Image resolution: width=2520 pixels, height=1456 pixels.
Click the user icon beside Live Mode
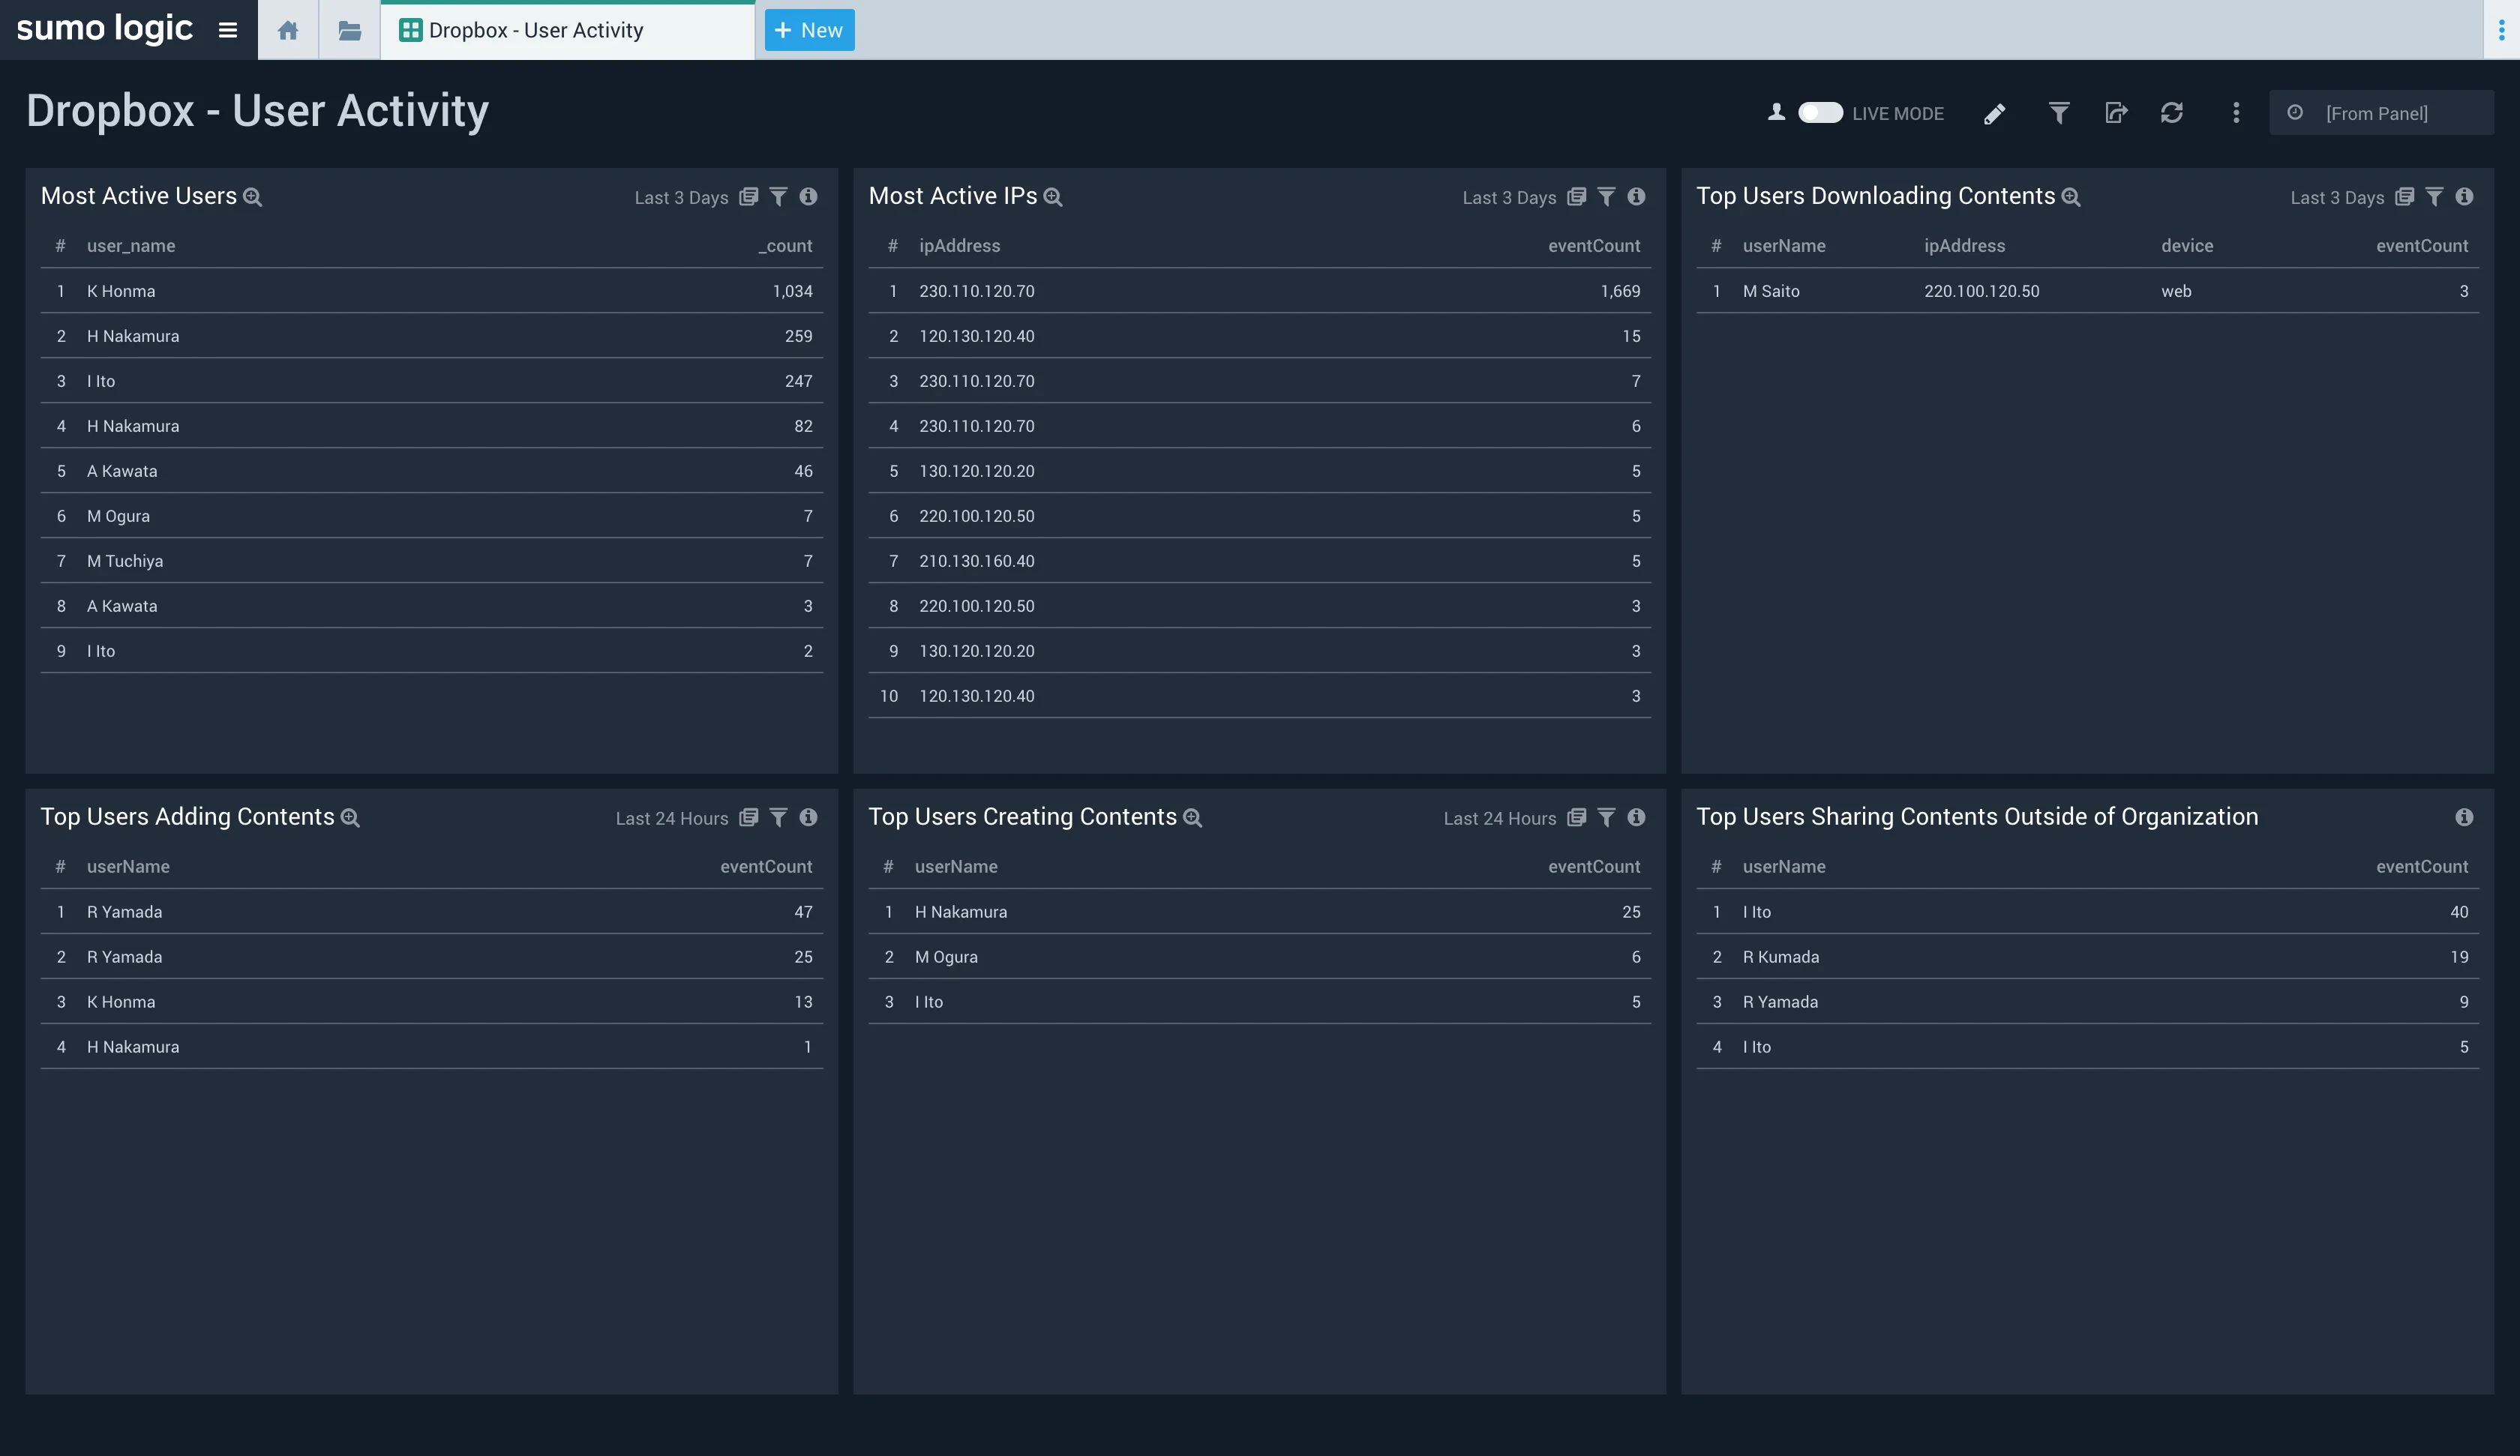pyautogui.click(x=1776, y=112)
